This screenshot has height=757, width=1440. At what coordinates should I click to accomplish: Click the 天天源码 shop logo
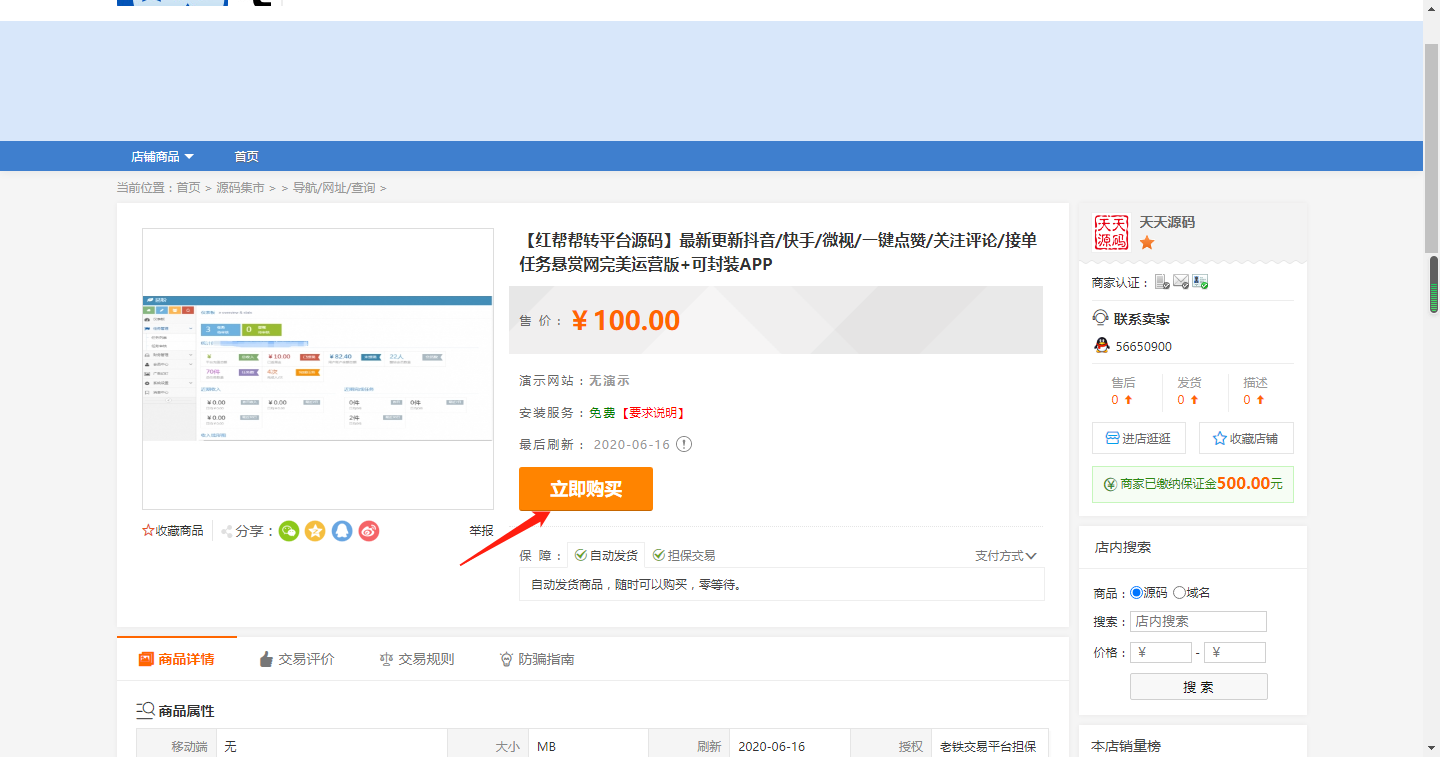click(x=1111, y=232)
